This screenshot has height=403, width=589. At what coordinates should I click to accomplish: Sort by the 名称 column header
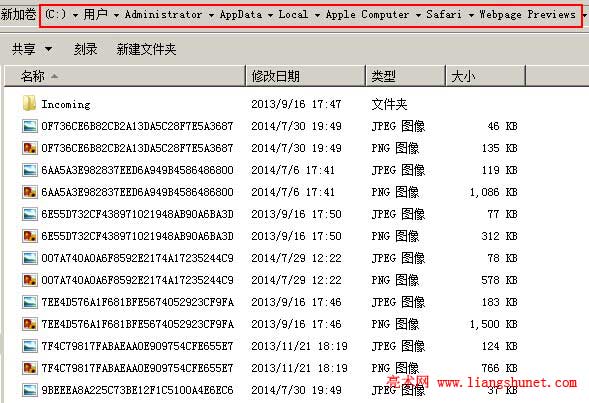(x=125, y=76)
